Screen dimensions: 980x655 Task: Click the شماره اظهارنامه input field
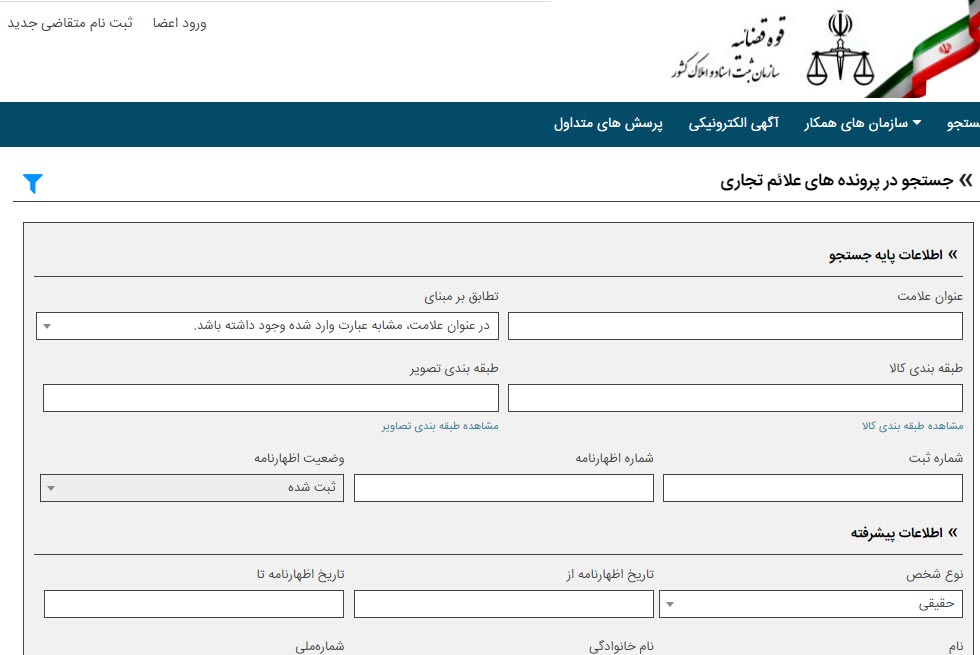pyautogui.click(x=503, y=488)
